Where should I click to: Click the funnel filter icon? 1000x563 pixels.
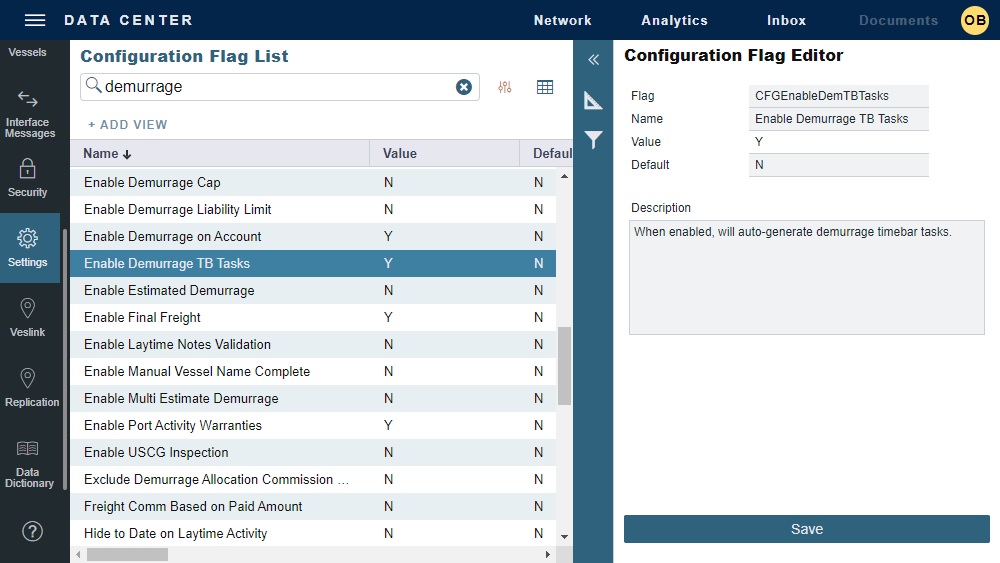click(593, 140)
